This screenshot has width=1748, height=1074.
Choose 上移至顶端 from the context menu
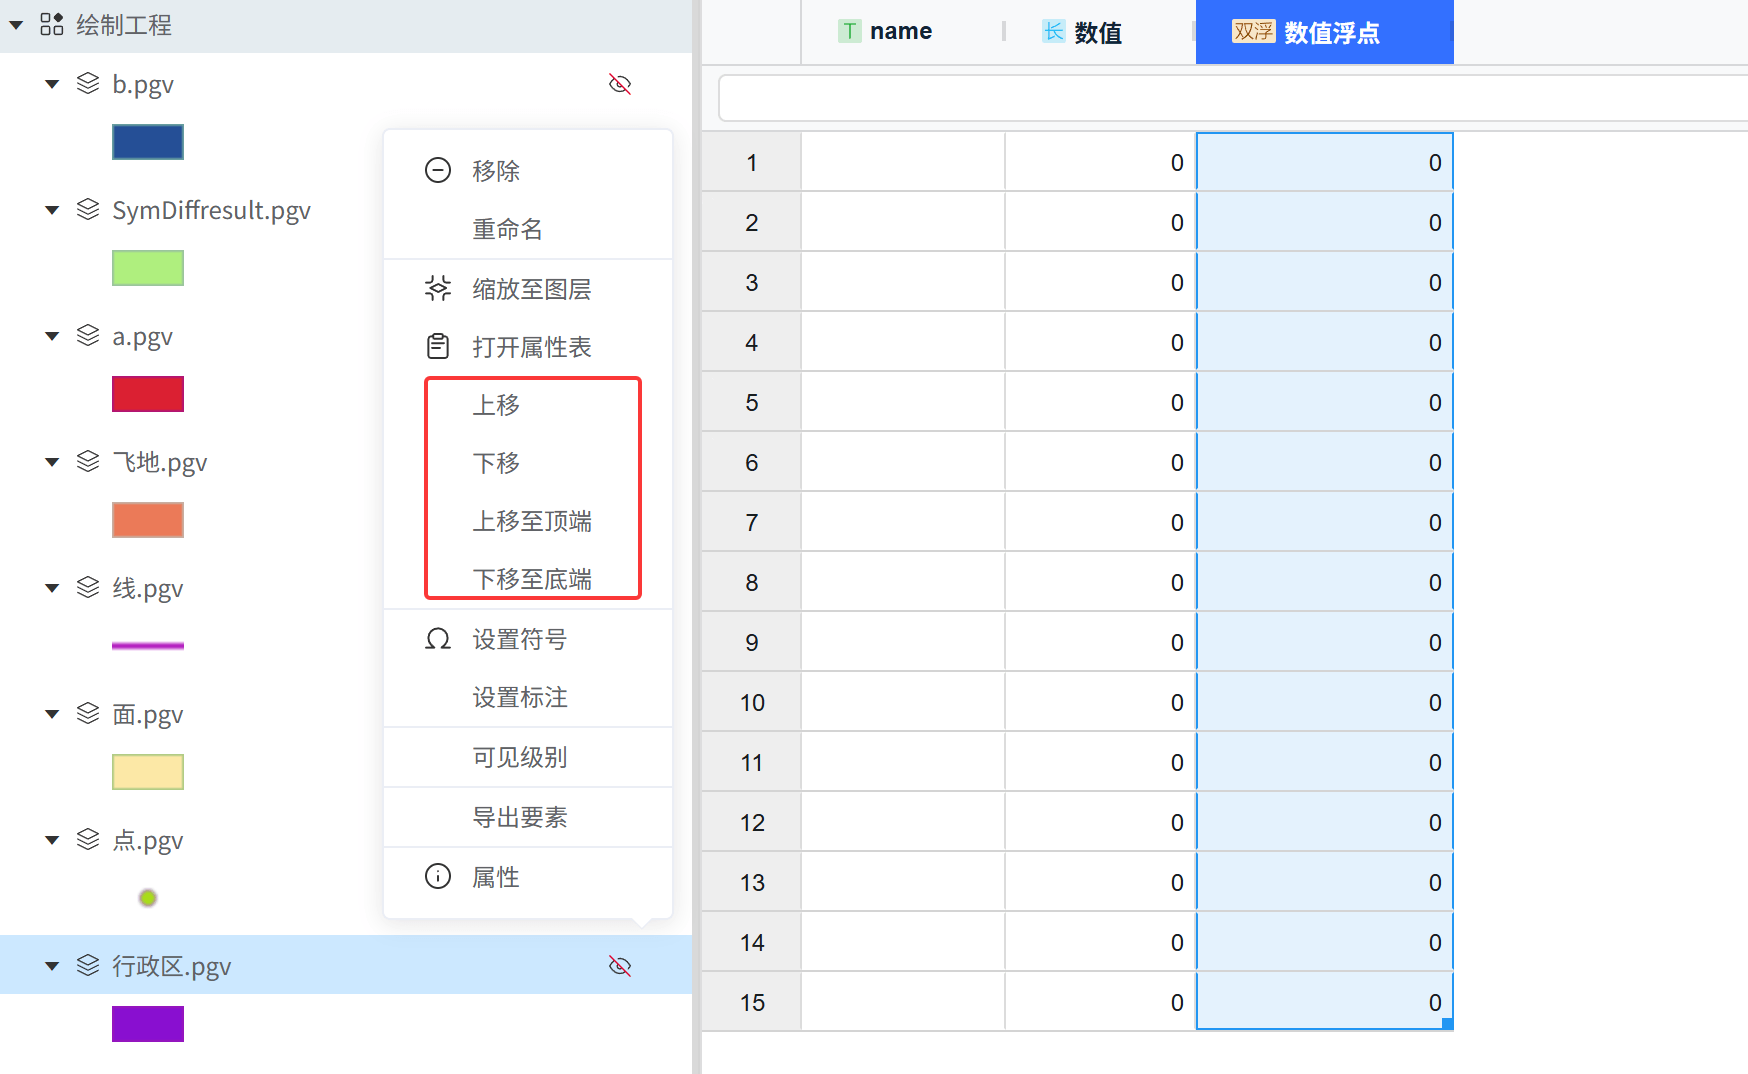click(532, 521)
